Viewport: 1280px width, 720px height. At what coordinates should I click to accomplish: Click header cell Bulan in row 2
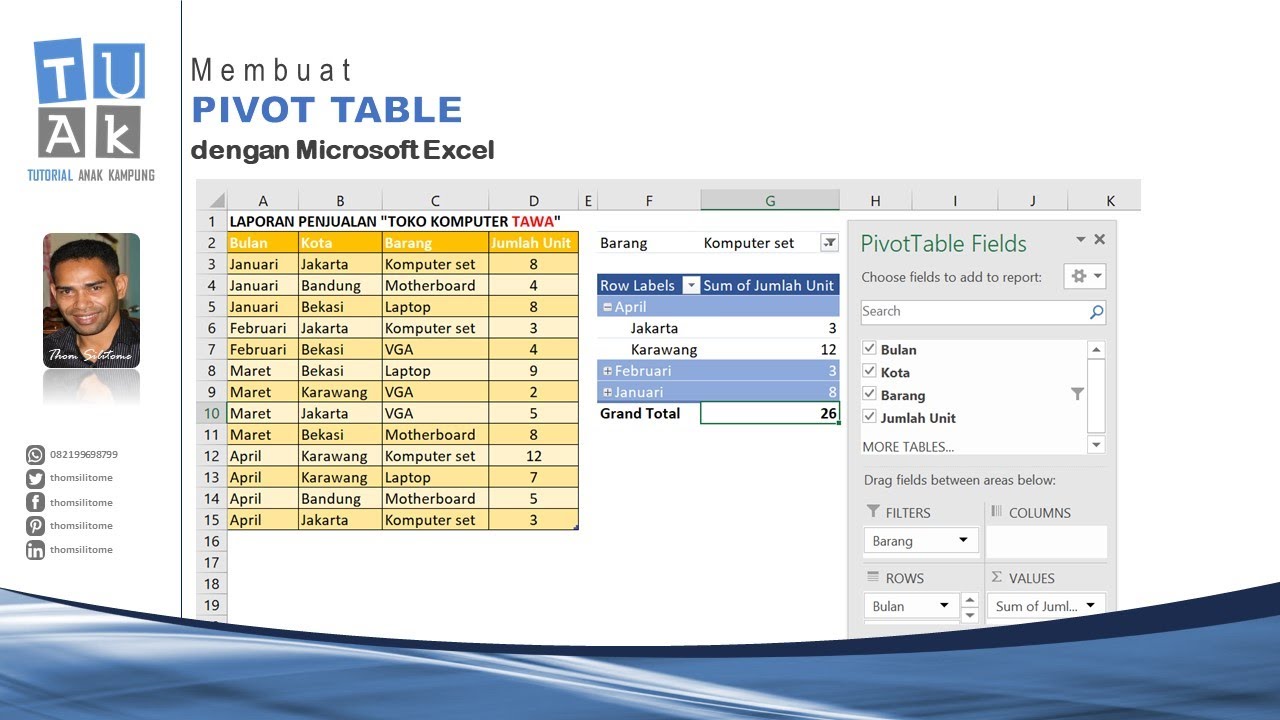click(x=263, y=243)
